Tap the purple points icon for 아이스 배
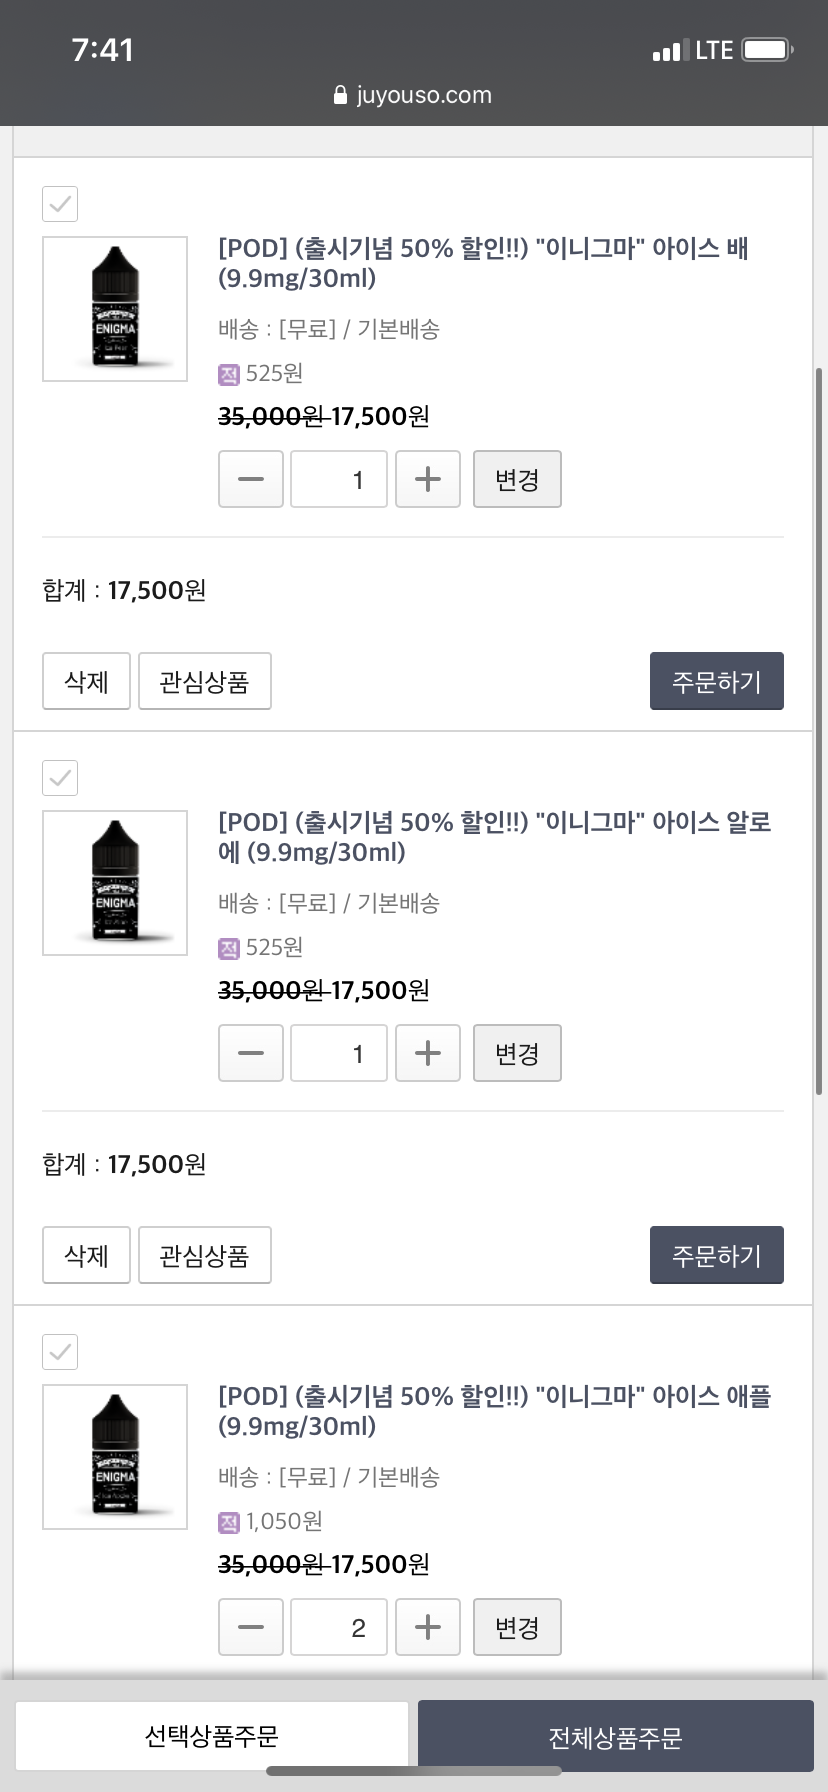This screenshot has width=828, height=1792. (x=229, y=374)
